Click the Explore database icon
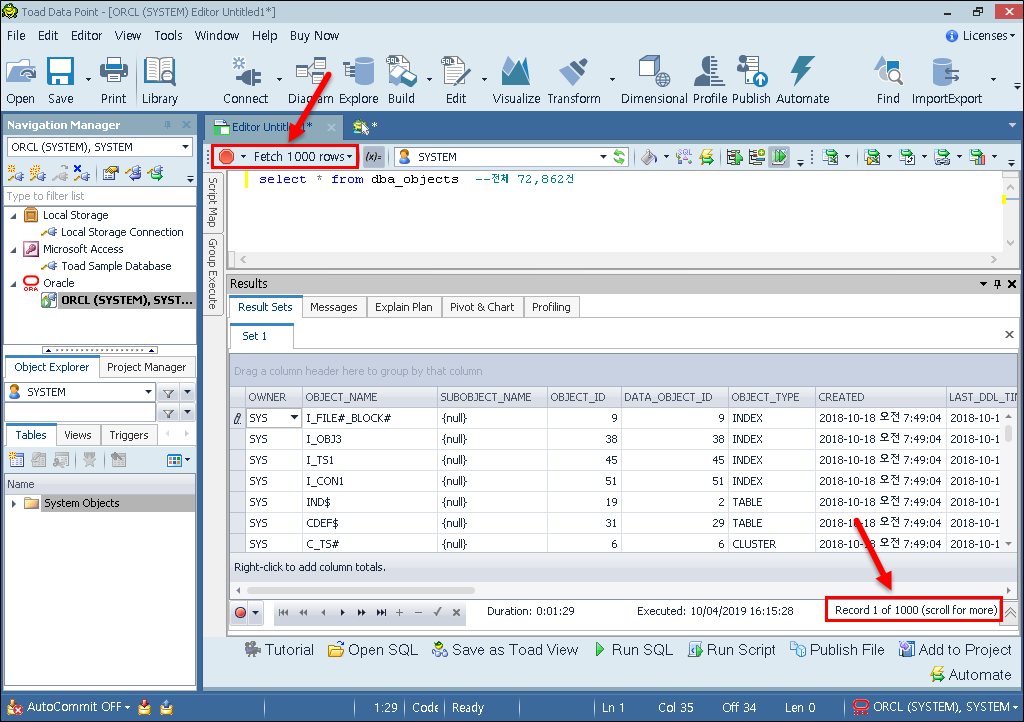The image size is (1024, 722). pyautogui.click(x=358, y=79)
